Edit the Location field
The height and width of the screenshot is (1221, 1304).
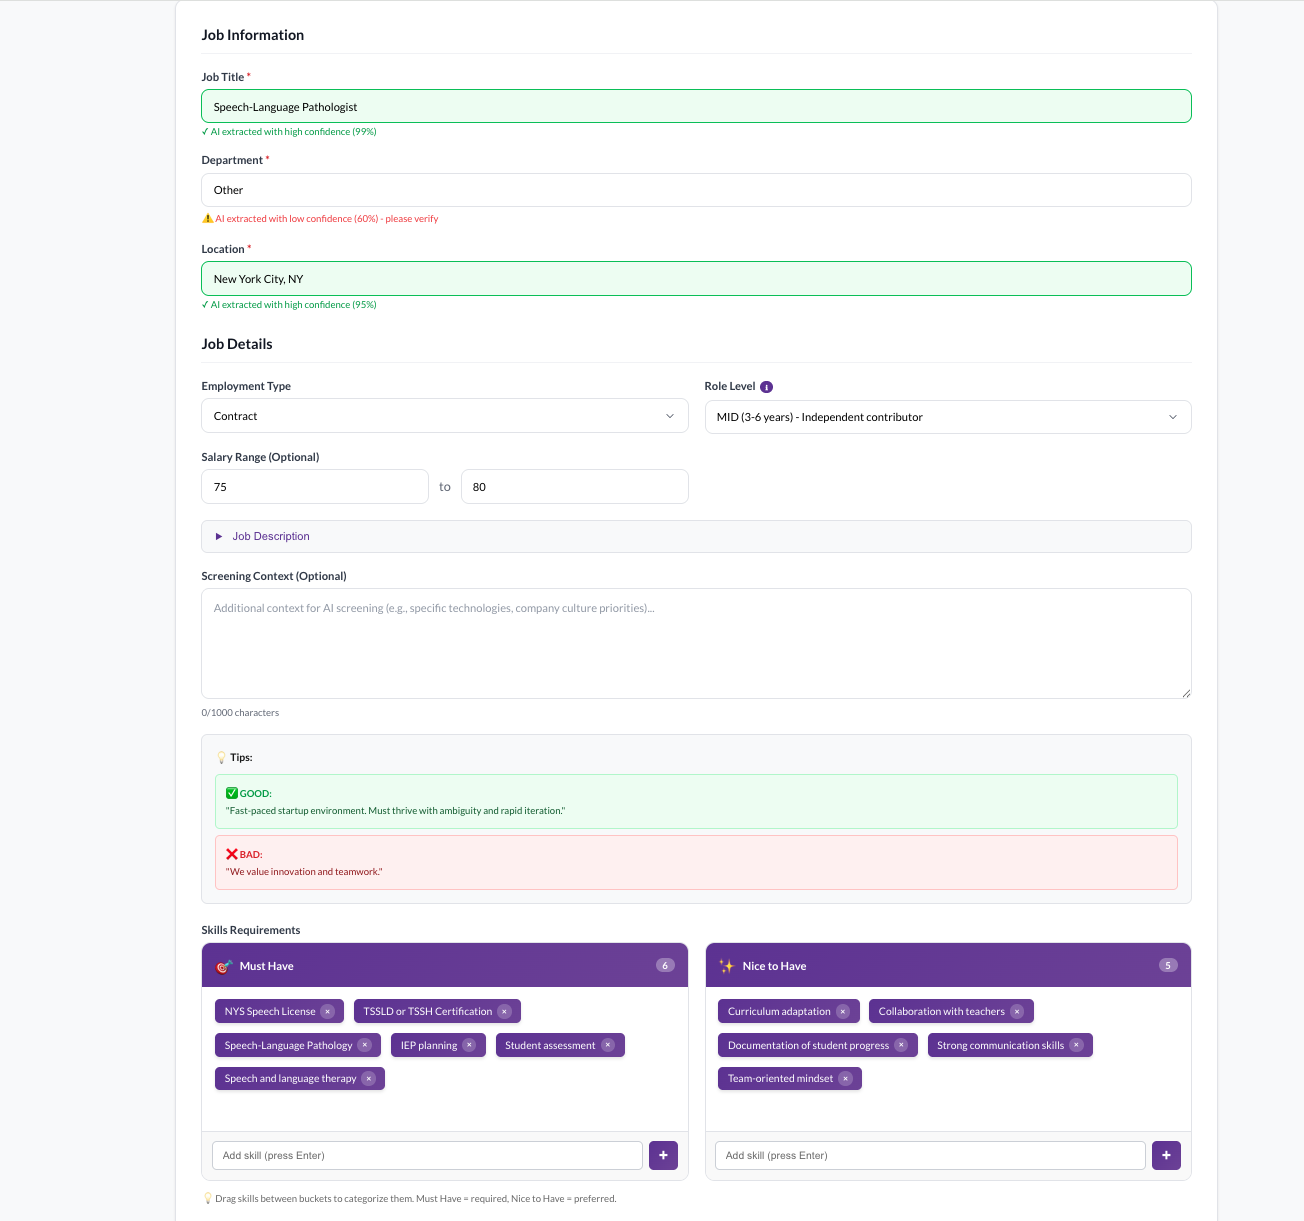697,279
